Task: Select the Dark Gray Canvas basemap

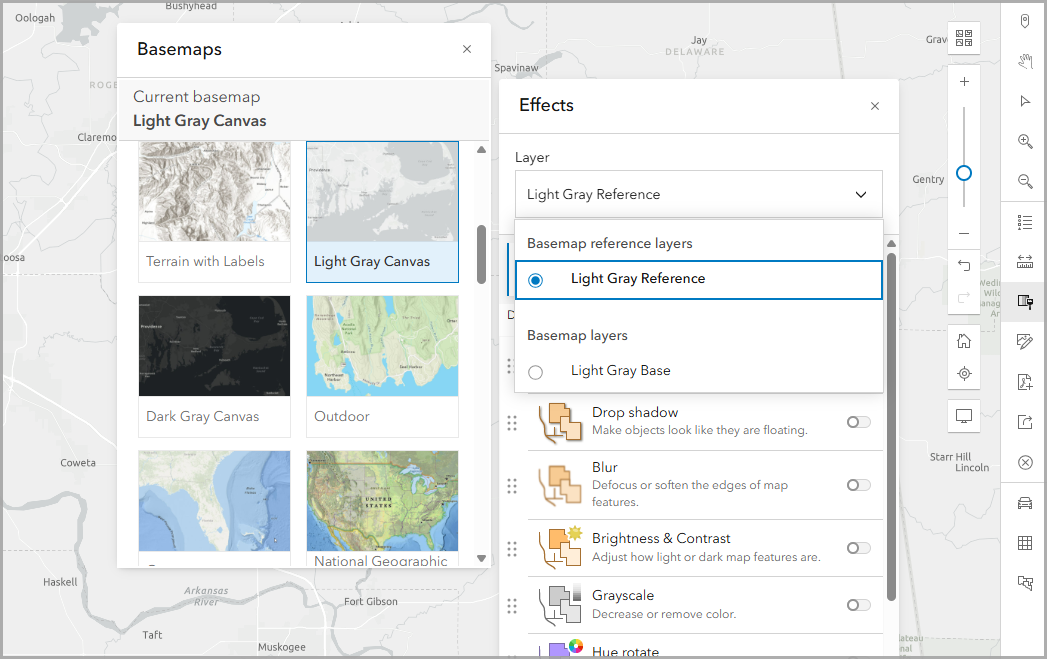Action: [x=214, y=345]
